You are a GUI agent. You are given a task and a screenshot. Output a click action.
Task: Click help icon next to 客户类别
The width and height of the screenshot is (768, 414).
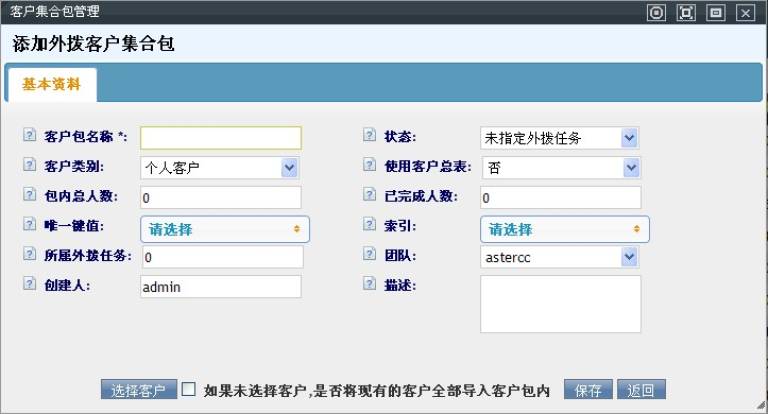click(28, 166)
